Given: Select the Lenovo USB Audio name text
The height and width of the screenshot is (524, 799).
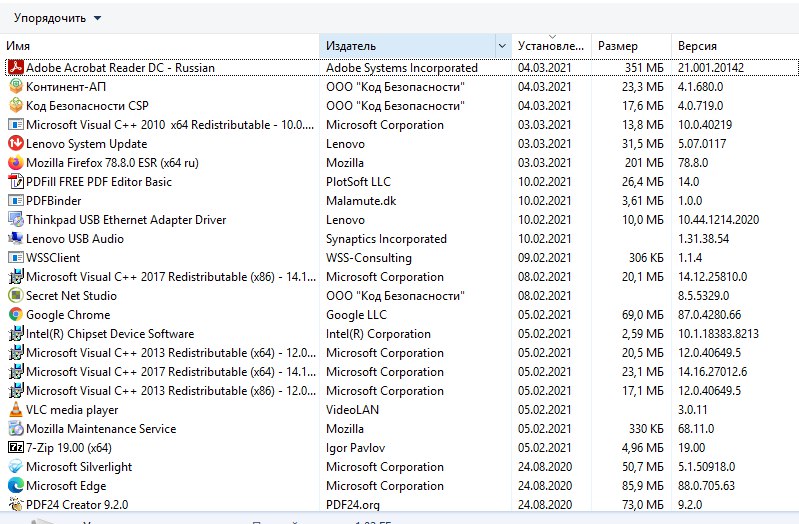Looking at the screenshot, I should (x=75, y=239).
